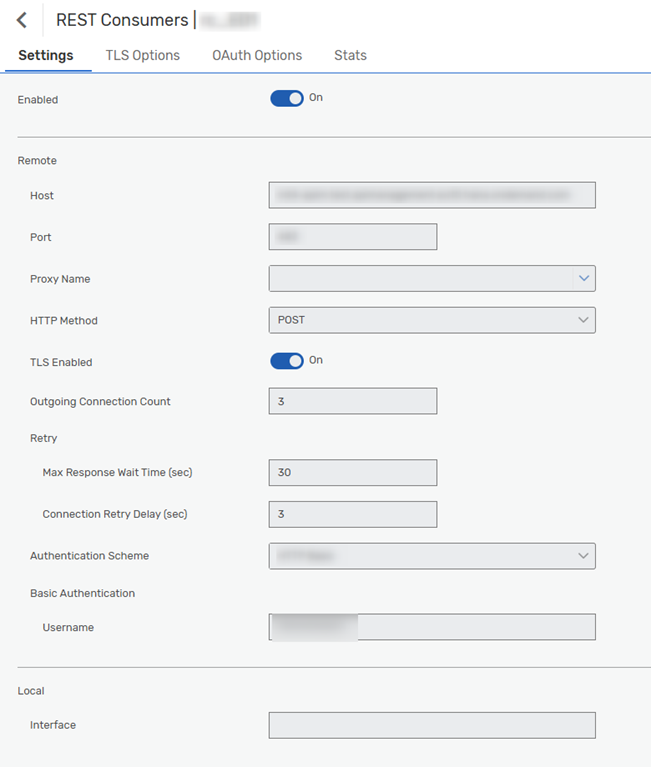The image size is (651, 767).
Task: Disable the TLS Enabled switch
Action: coord(287,361)
